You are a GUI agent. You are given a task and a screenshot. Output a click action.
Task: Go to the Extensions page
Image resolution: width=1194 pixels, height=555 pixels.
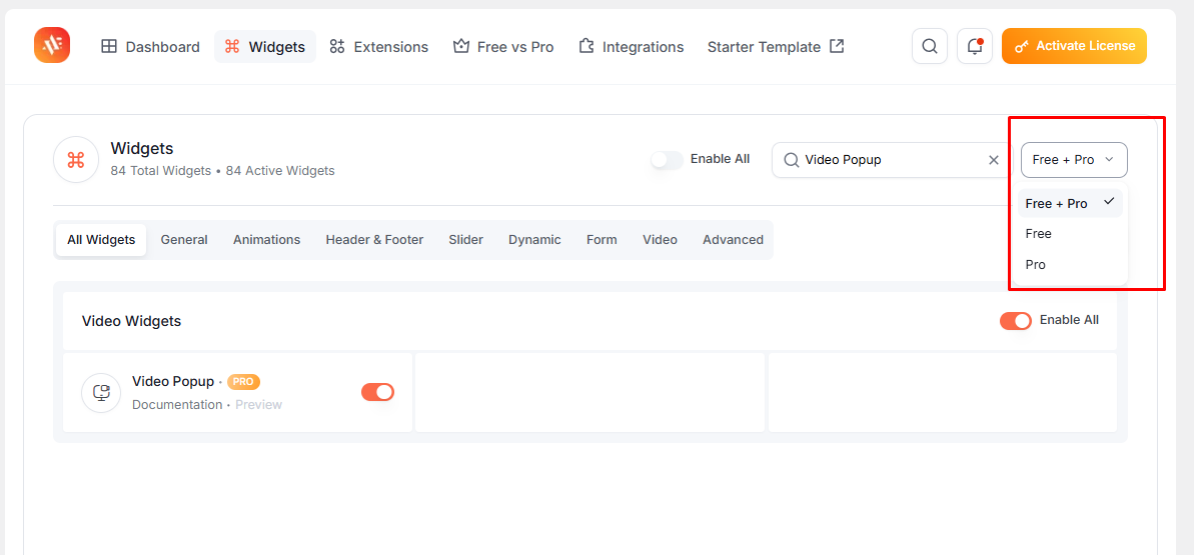coord(379,46)
